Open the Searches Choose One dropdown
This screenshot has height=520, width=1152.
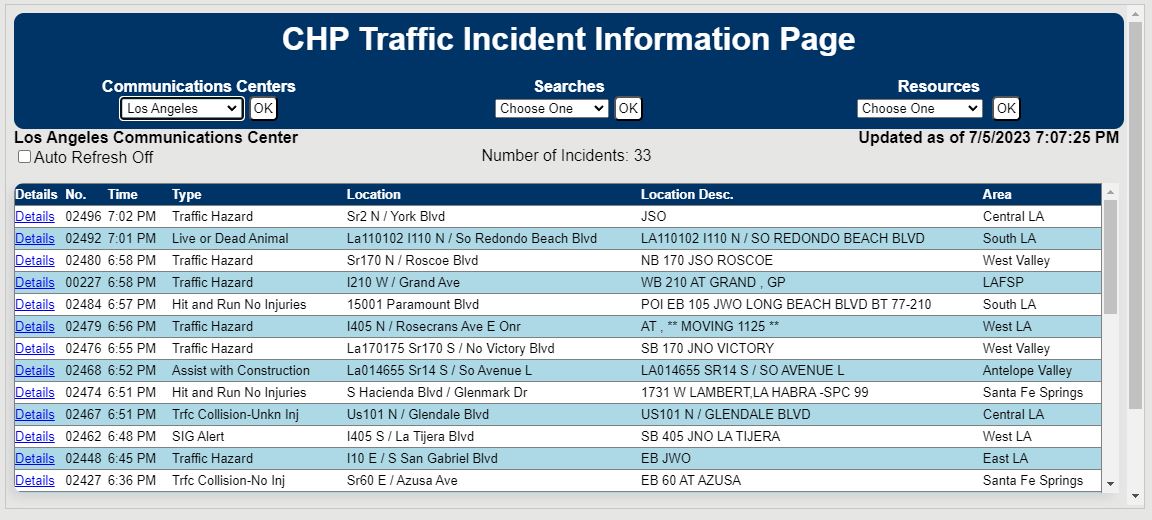click(552, 109)
